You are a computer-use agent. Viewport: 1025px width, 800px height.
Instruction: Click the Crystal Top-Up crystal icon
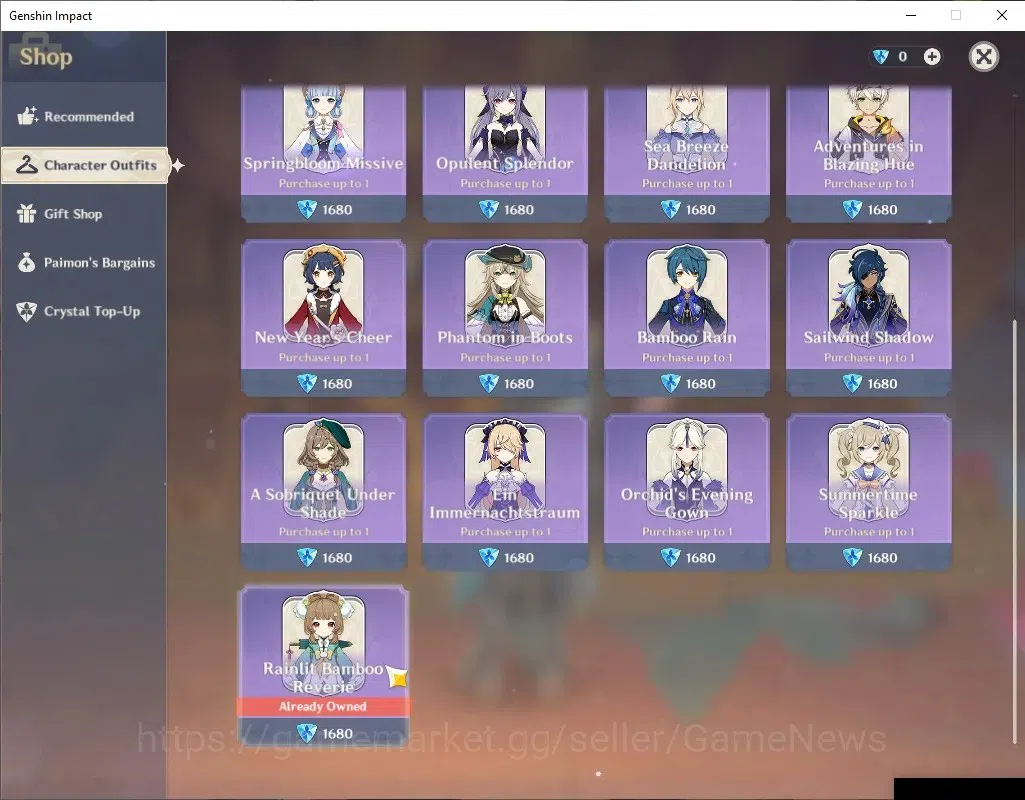pos(27,311)
